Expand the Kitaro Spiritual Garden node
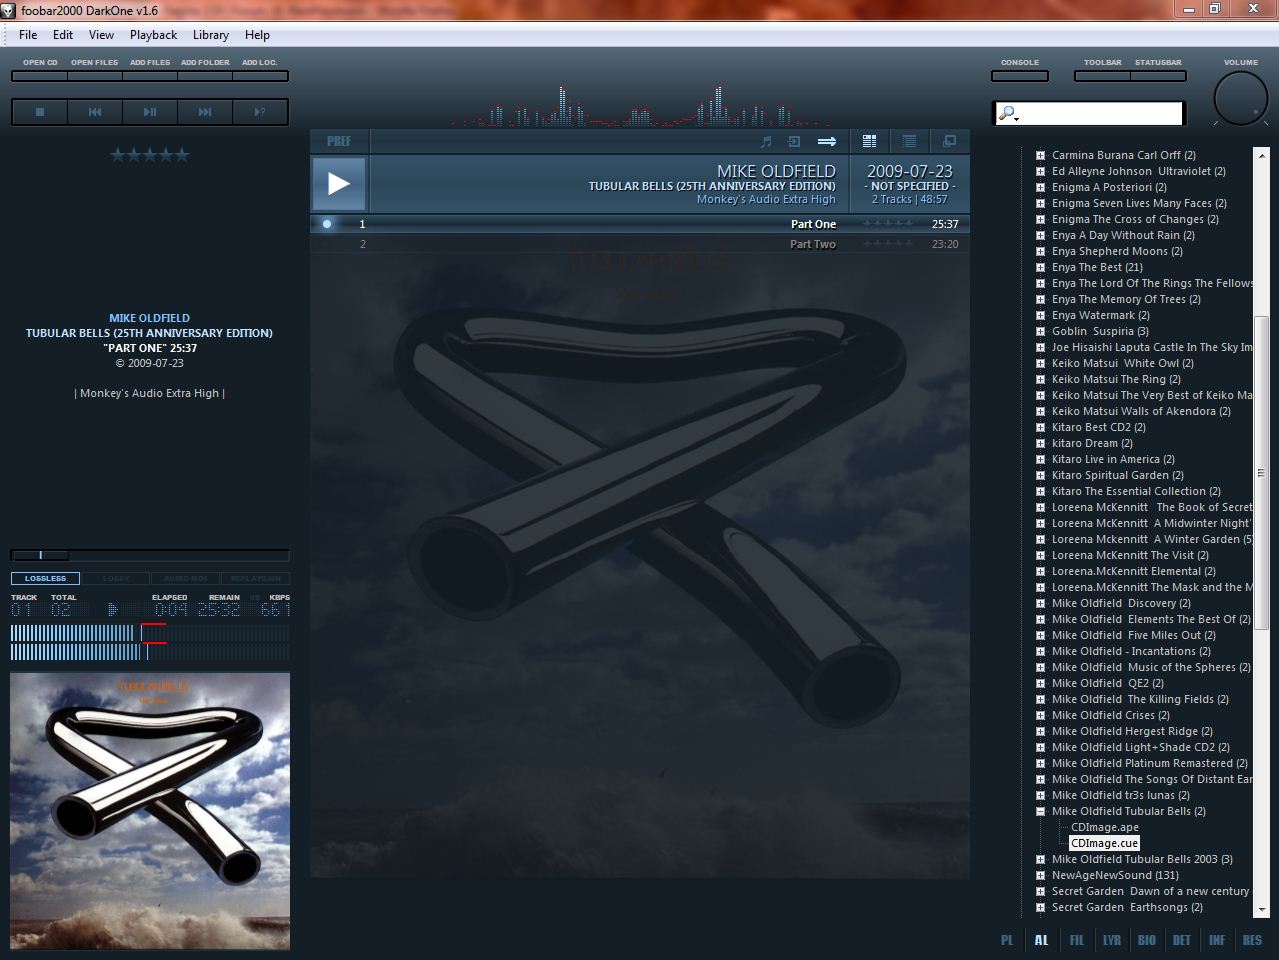 pyautogui.click(x=1040, y=475)
